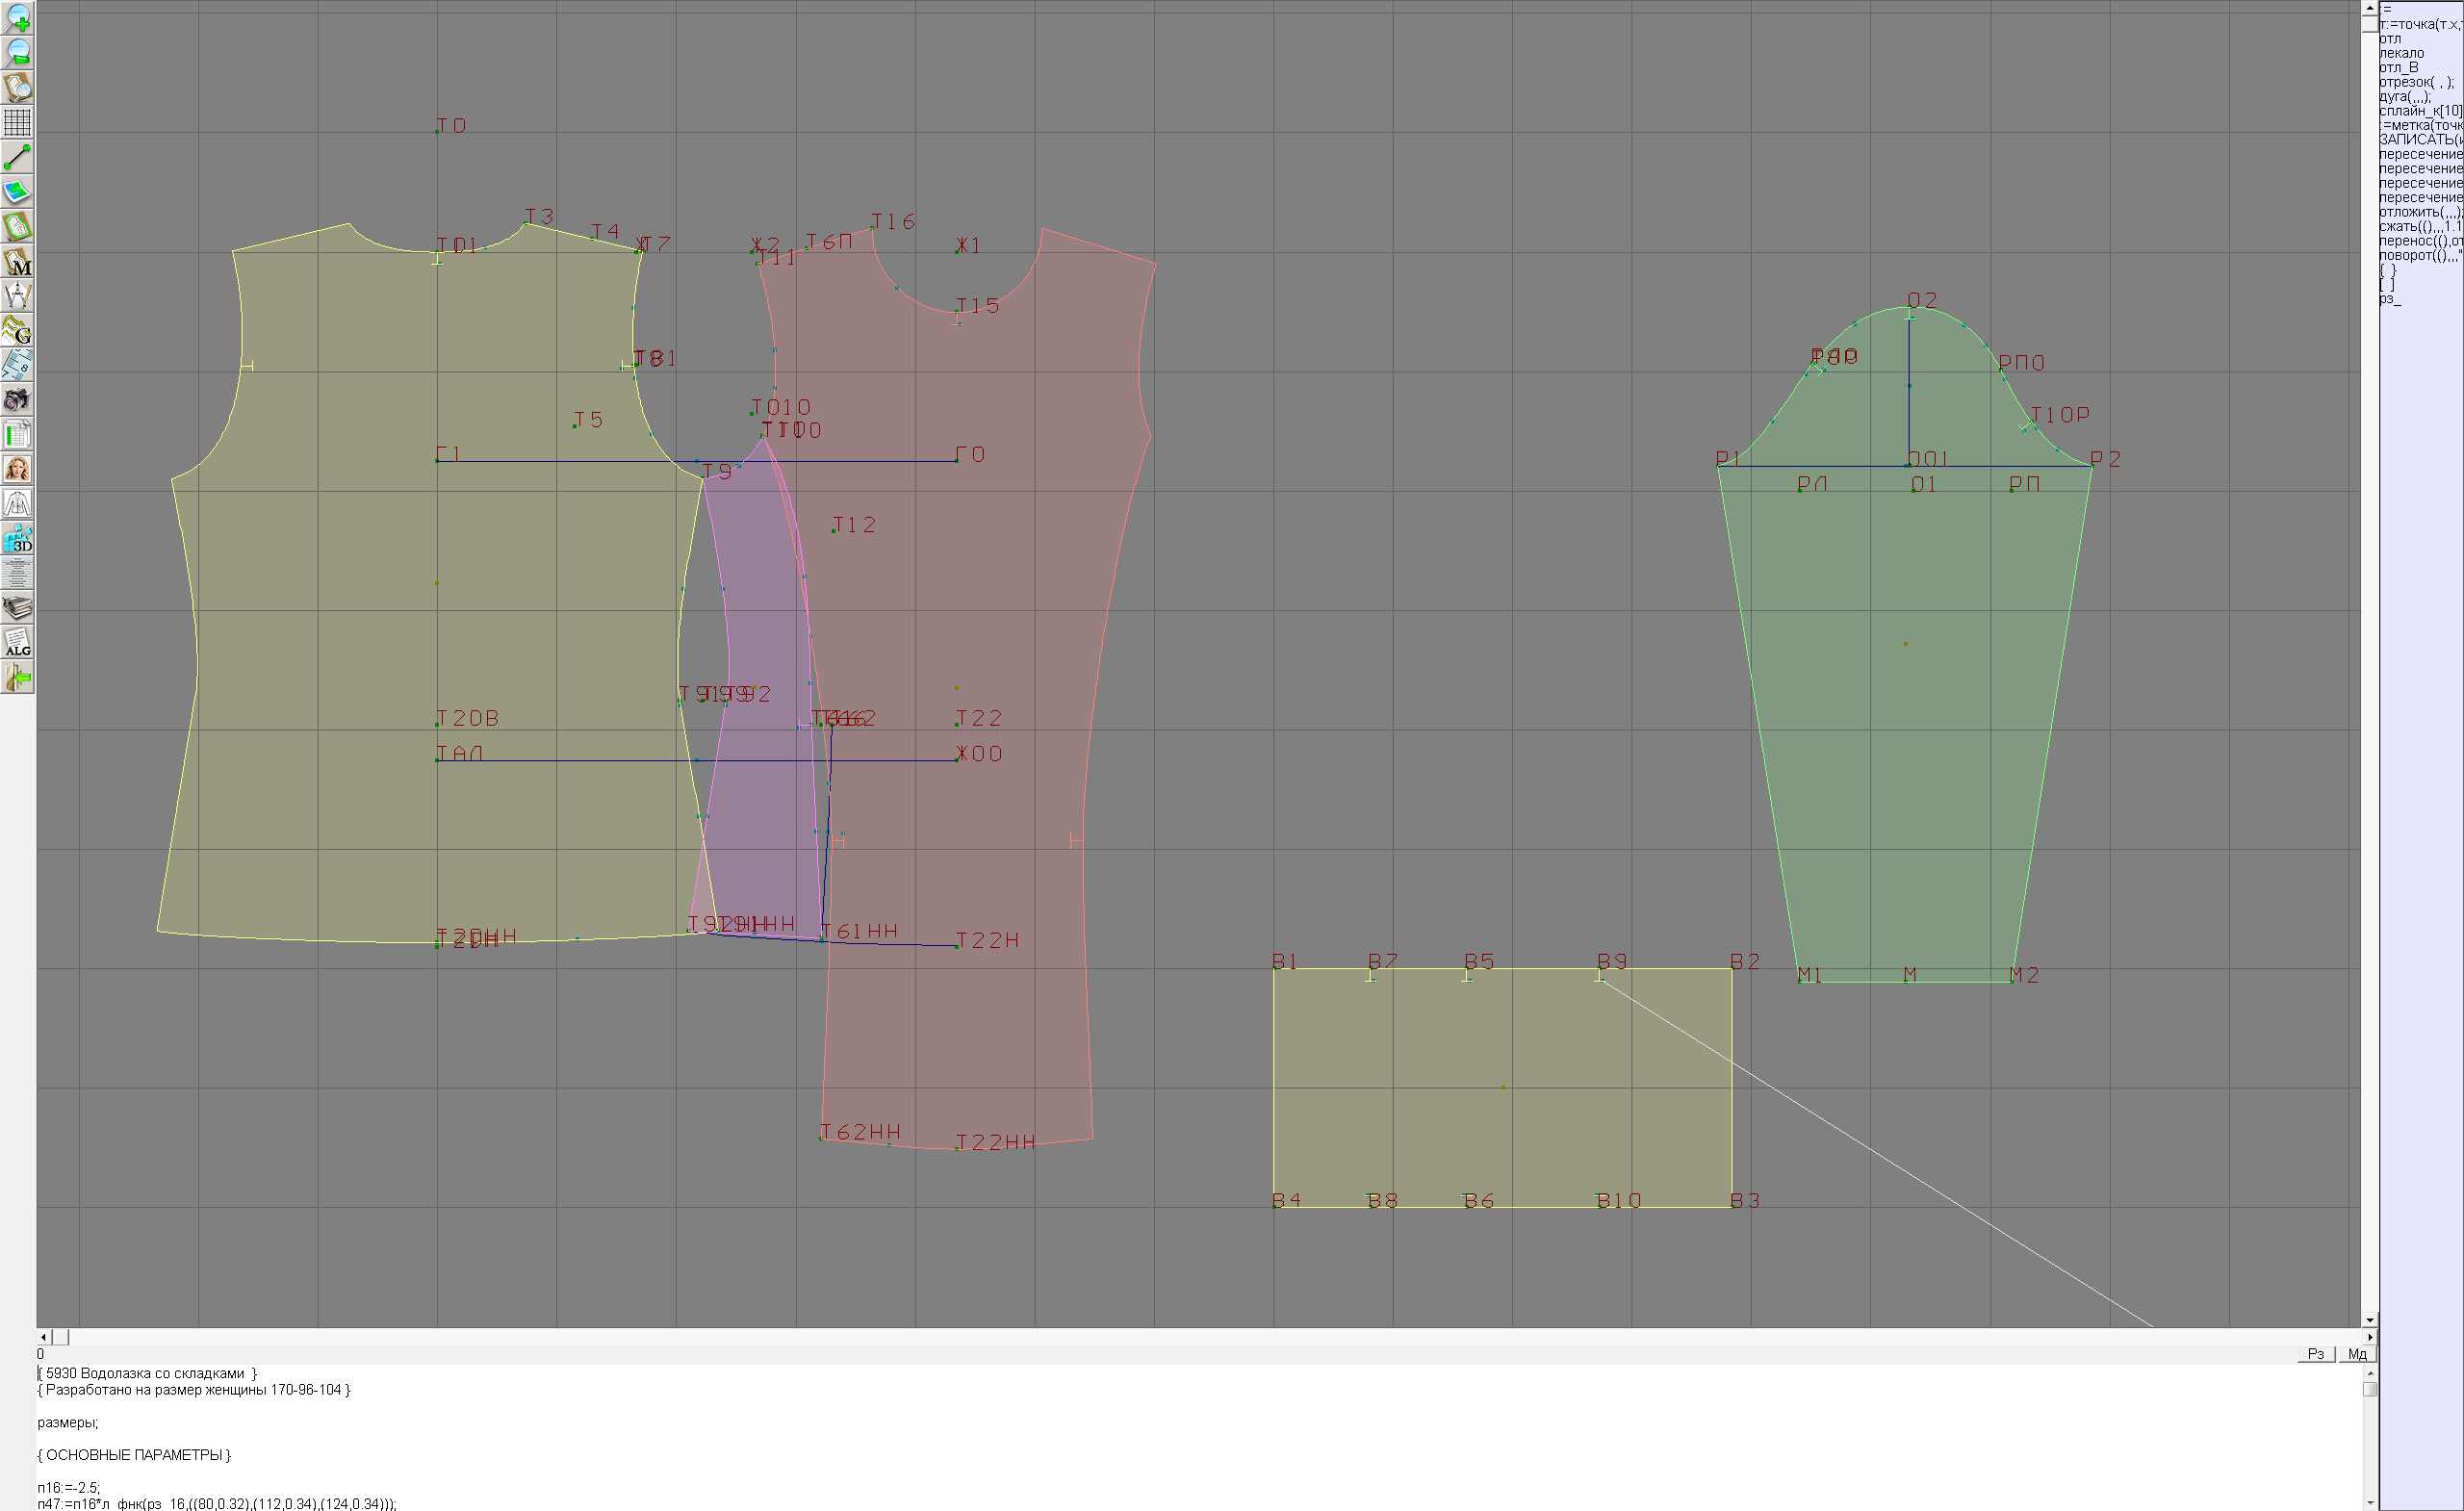
Task: Click the woman portrait mannequin icon
Action: 17,469
